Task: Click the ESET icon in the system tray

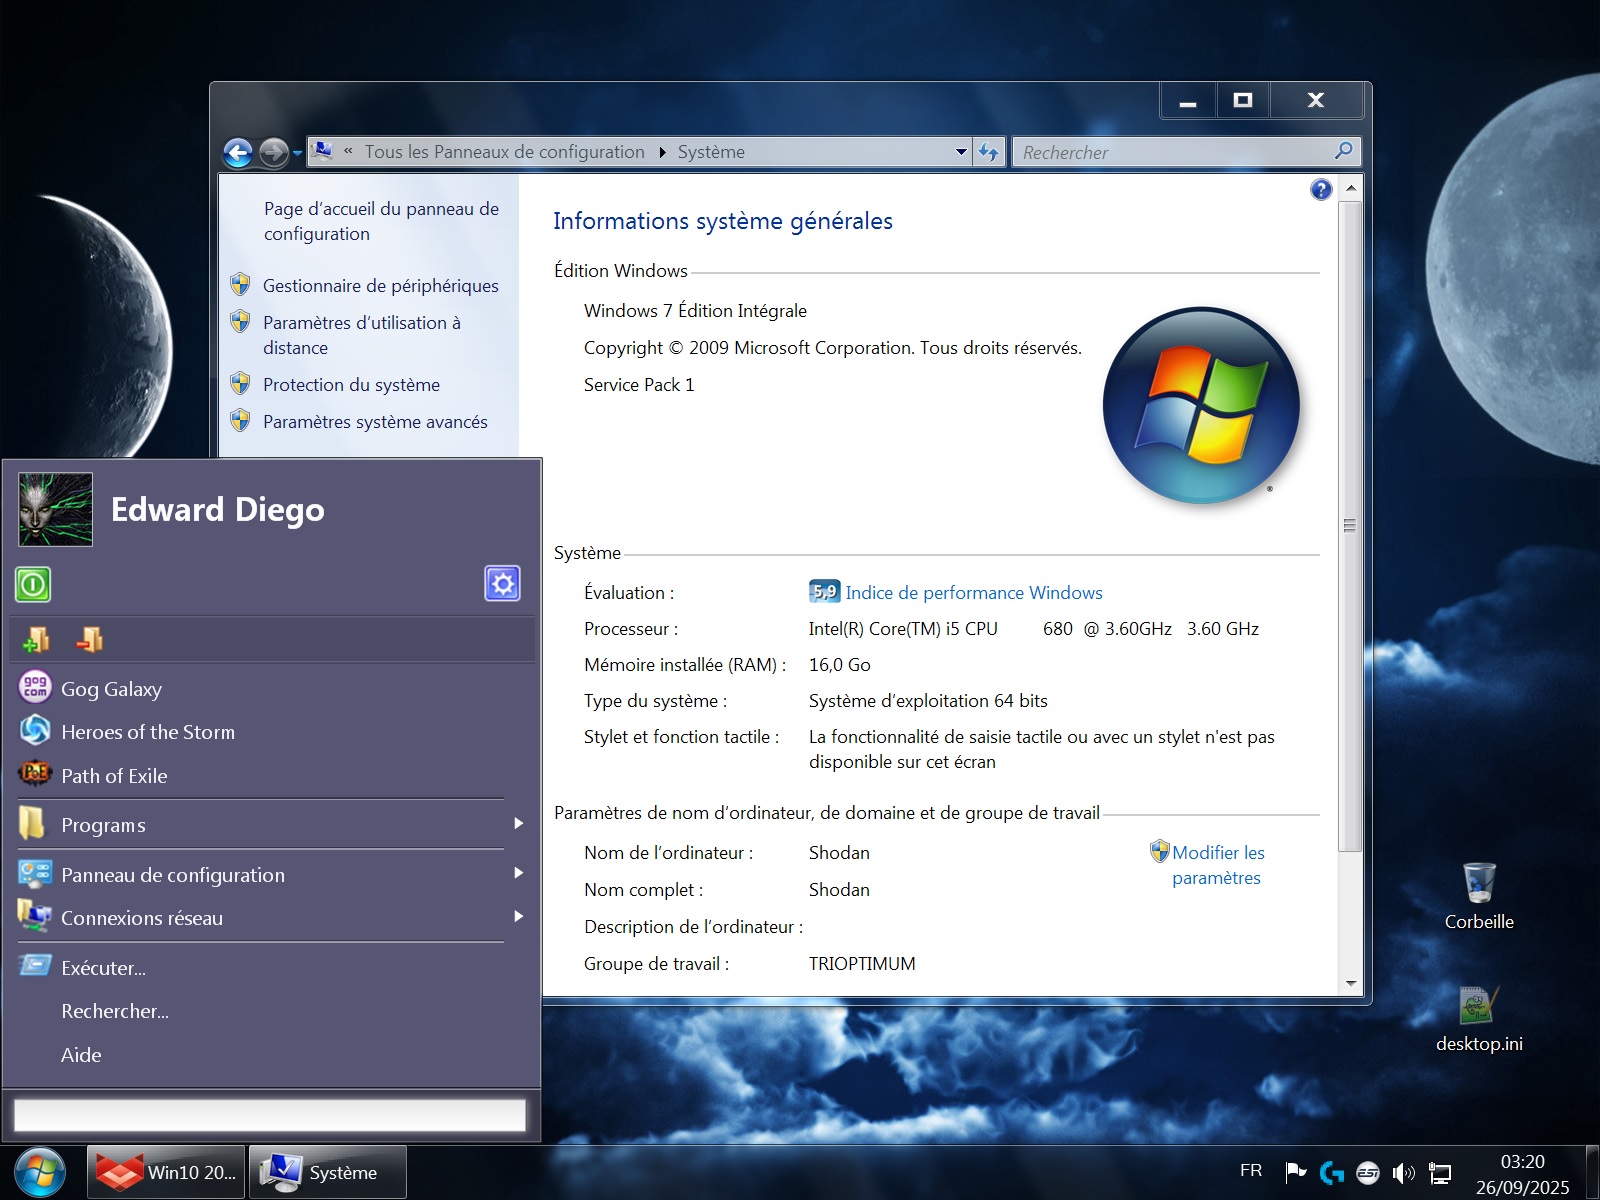Action: tap(1366, 1170)
